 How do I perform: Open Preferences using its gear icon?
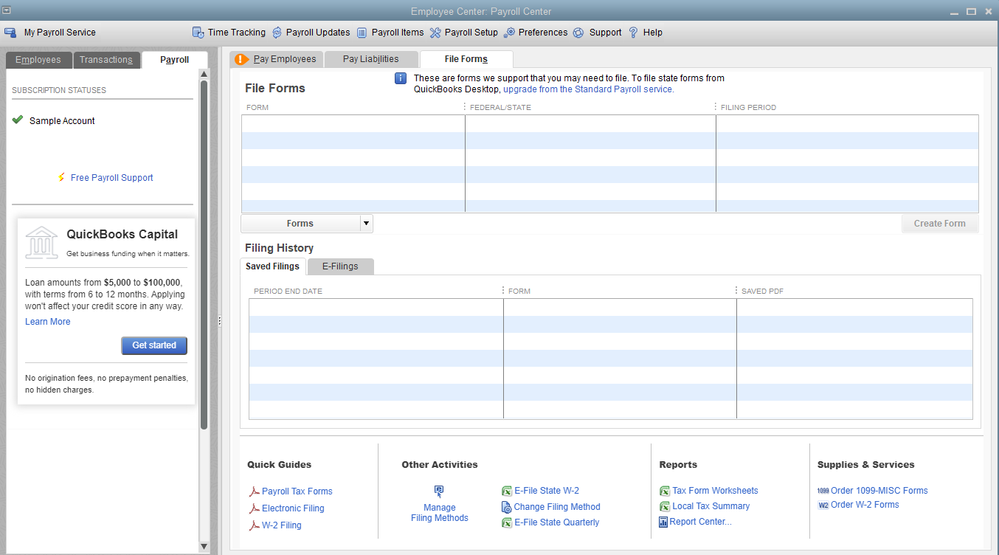(510, 32)
